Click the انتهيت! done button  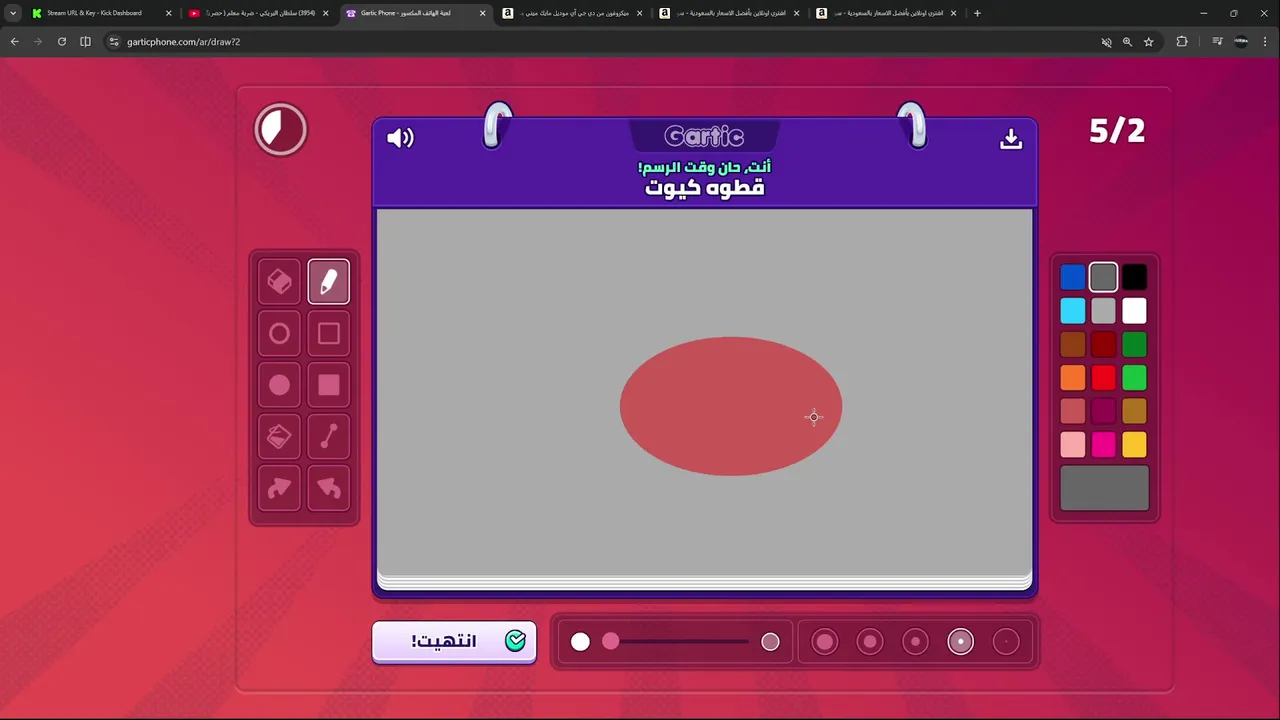tap(454, 642)
